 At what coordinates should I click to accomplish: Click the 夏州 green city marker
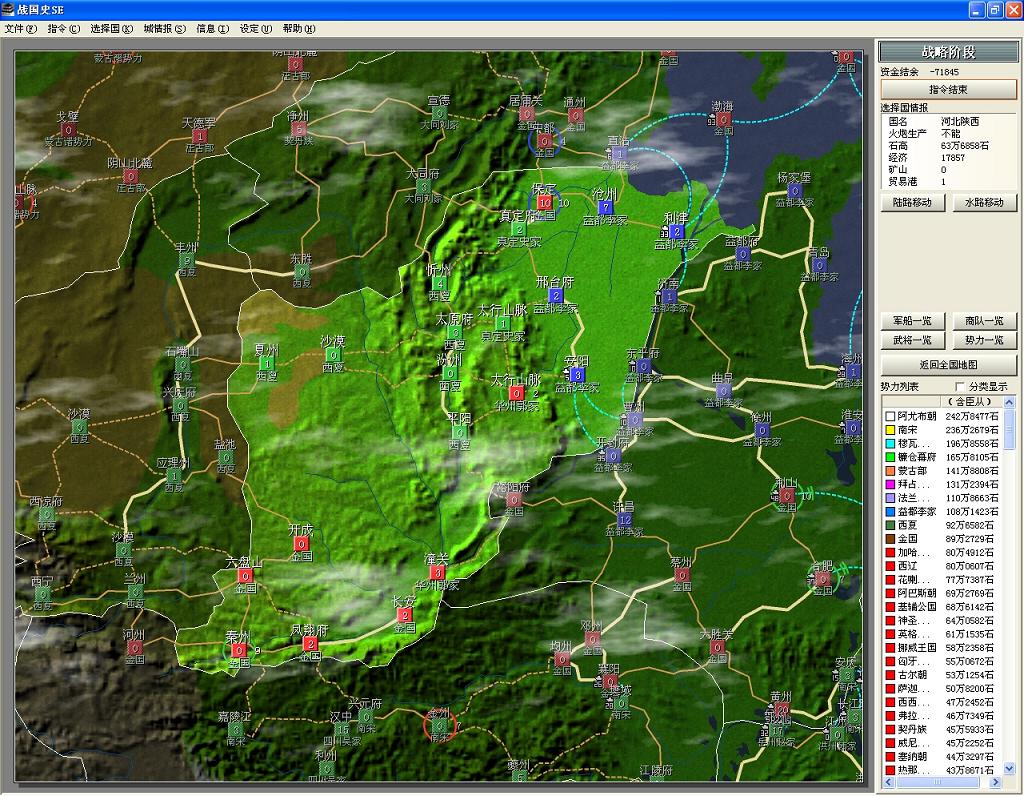[266, 364]
